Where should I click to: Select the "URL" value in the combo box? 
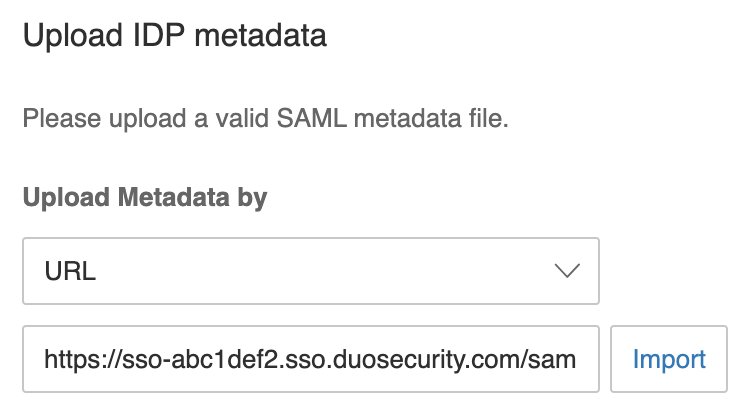click(x=70, y=272)
